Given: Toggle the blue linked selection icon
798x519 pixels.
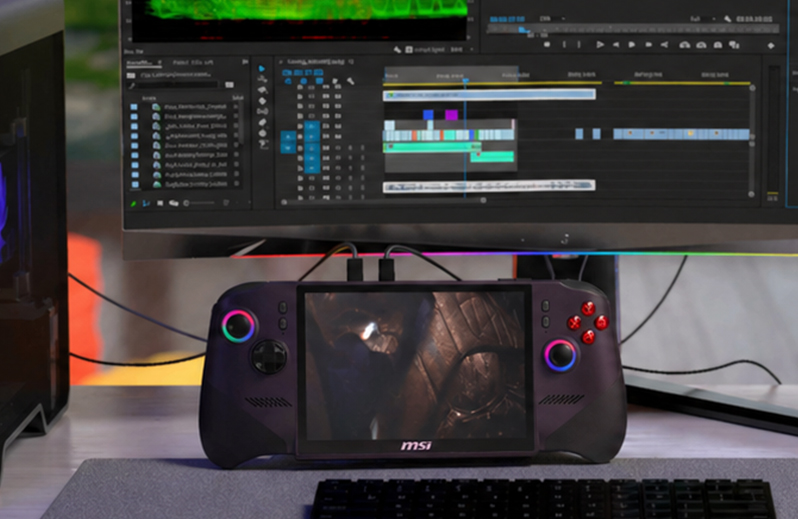Looking at the screenshot, I should [x=303, y=81].
